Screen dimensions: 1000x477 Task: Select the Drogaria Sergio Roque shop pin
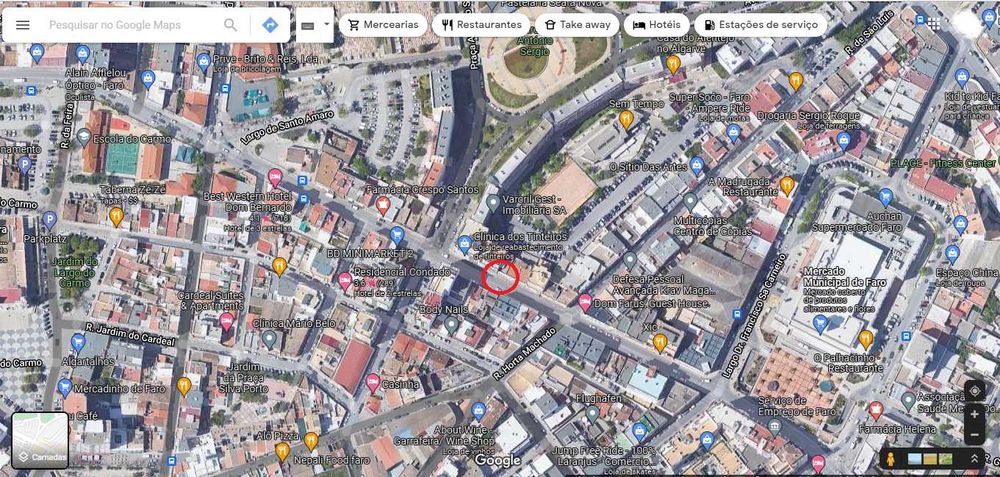pos(844,141)
